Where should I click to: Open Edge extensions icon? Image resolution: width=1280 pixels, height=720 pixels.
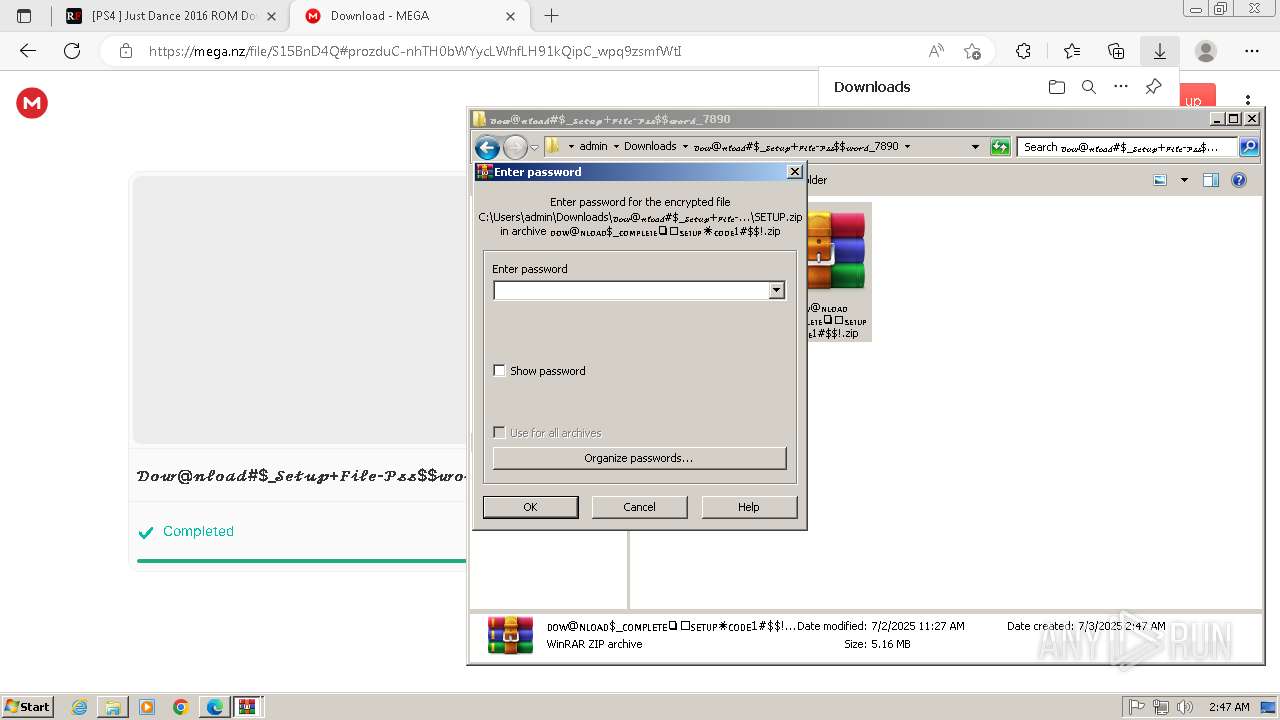pyautogui.click(x=1023, y=51)
